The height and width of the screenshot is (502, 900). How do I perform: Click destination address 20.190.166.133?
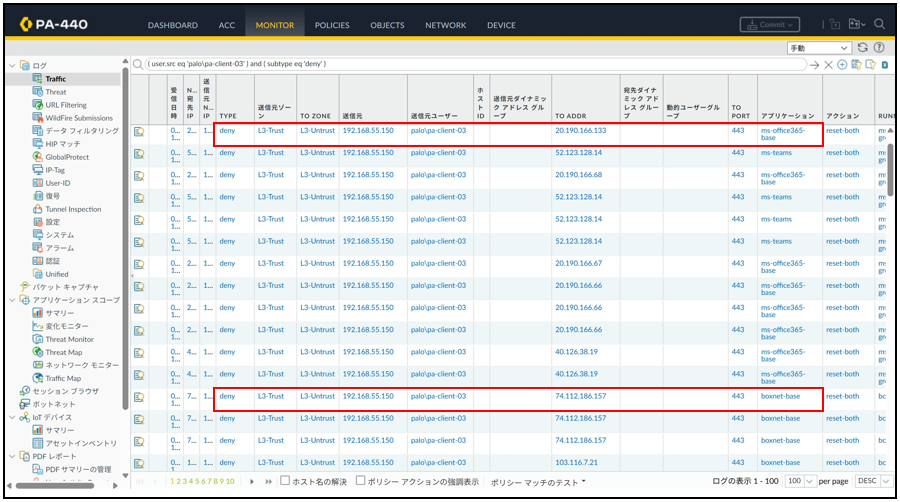(580, 130)
